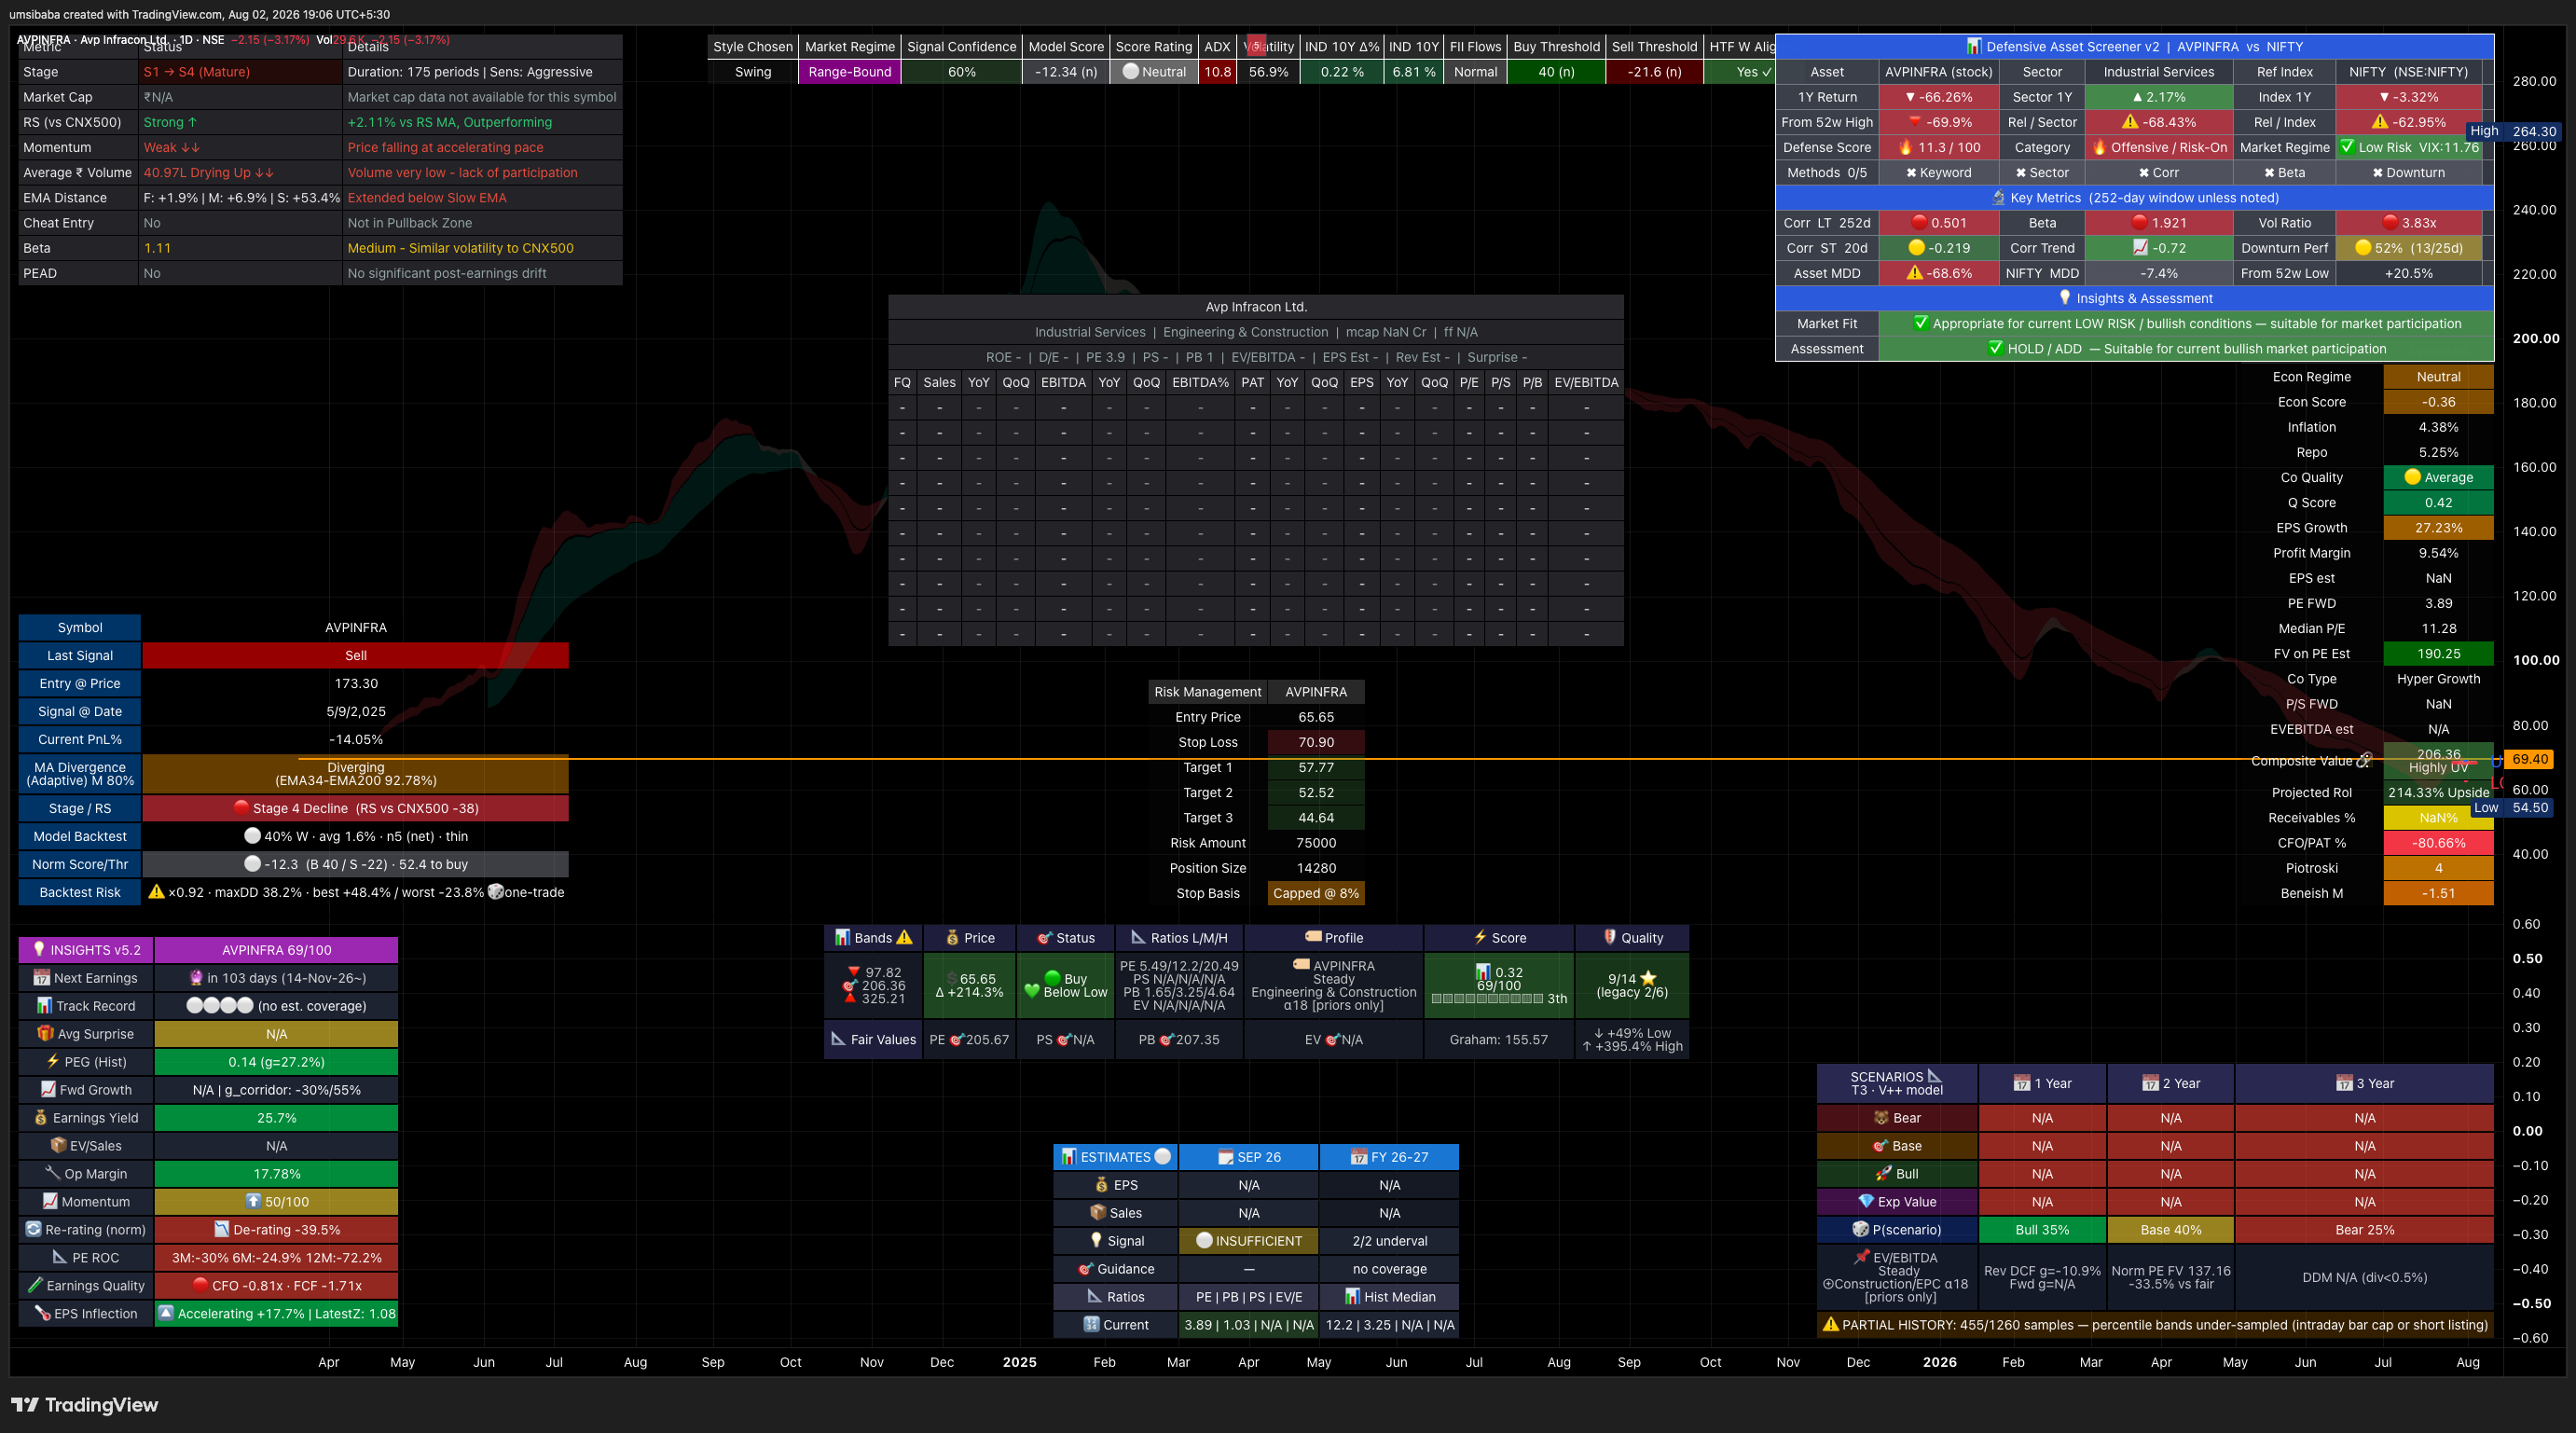Click the link icon beside Composite Value
2576x1433 pixels.
coord(2364,760)
